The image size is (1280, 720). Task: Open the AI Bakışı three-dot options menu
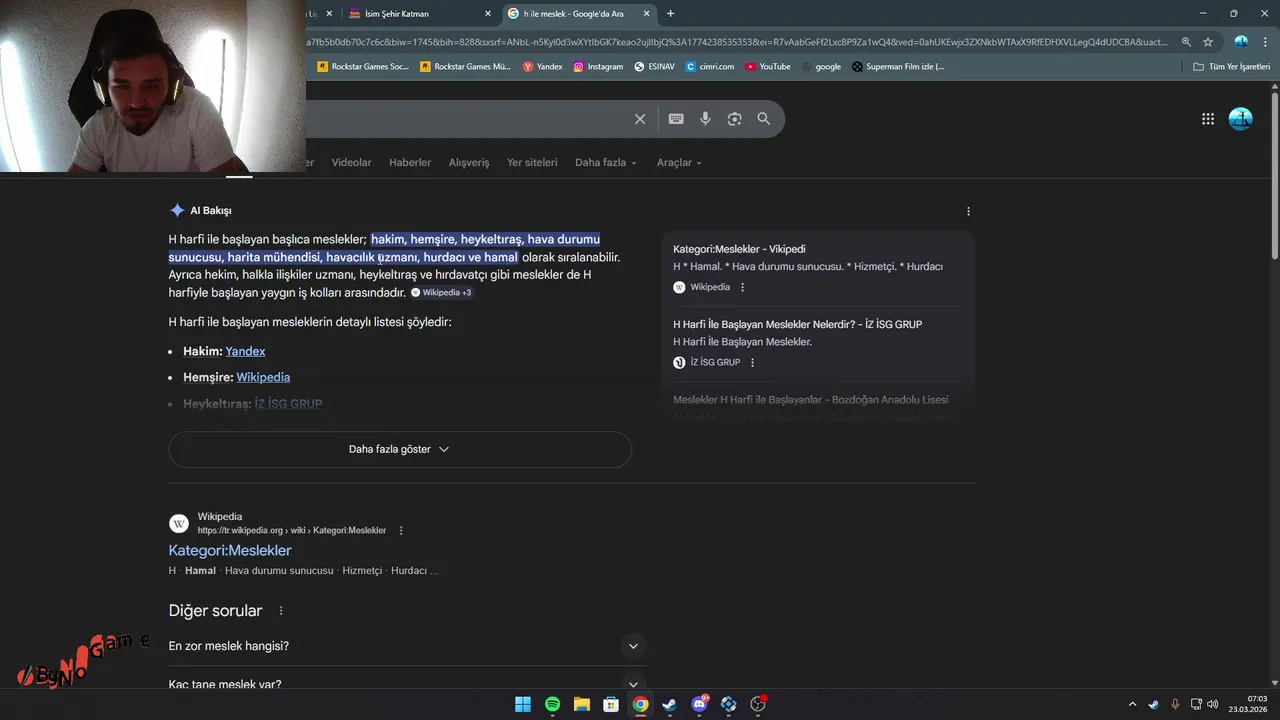point(968,211)
